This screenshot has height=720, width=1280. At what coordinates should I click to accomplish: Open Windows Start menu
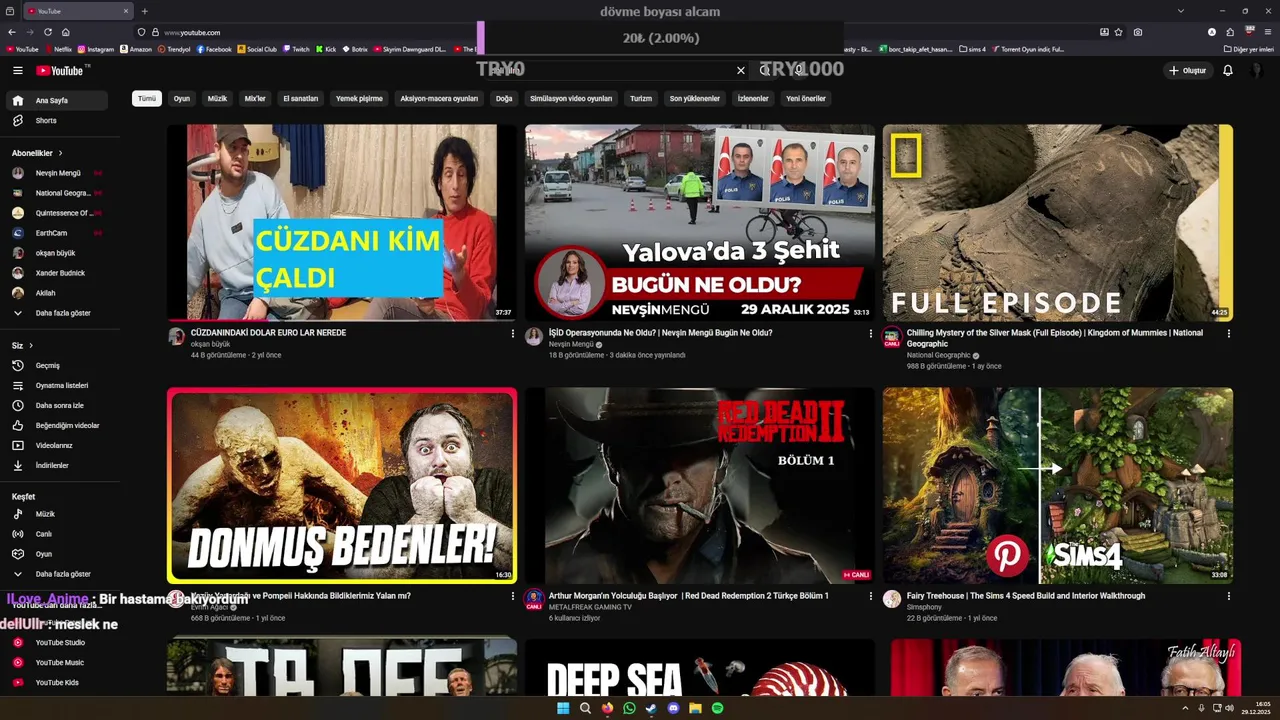563,708
